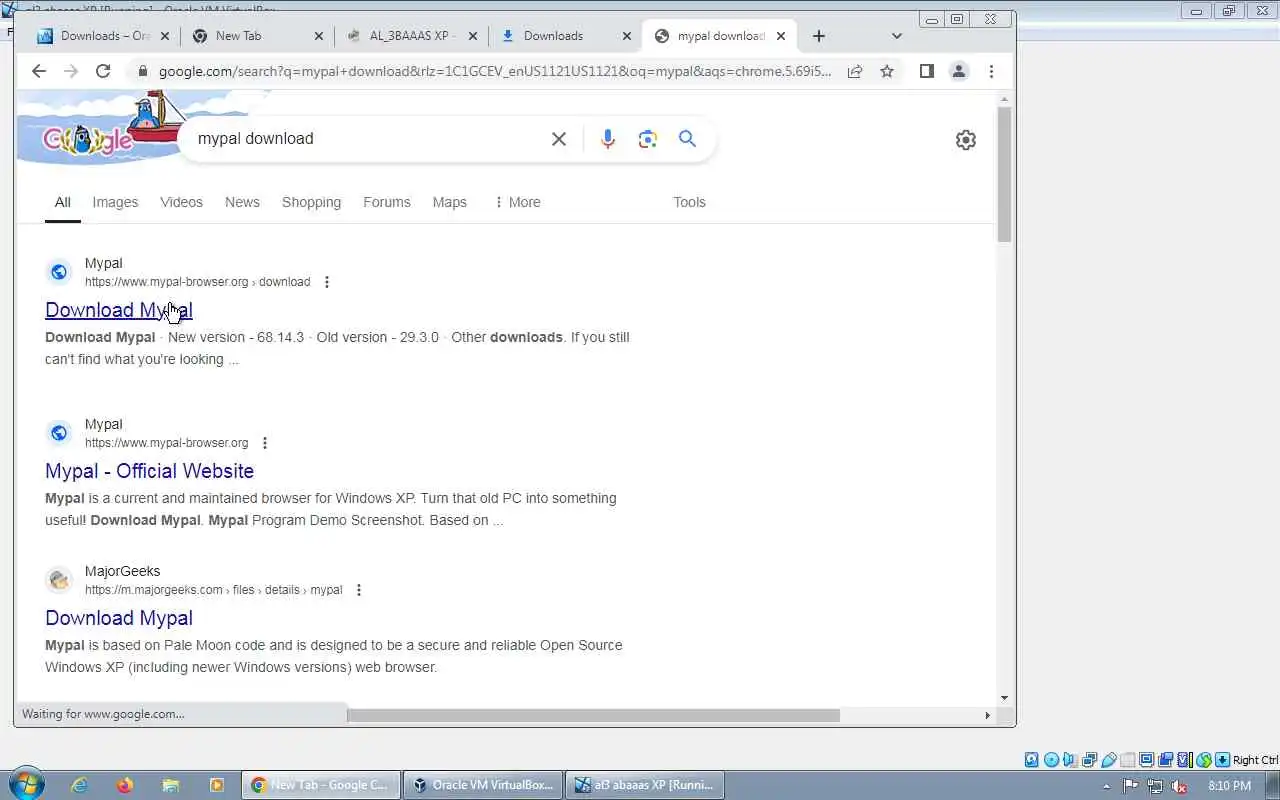Click the lock icon in address bar
This screenshot has width=1280, height=800.
click(142, 71)
